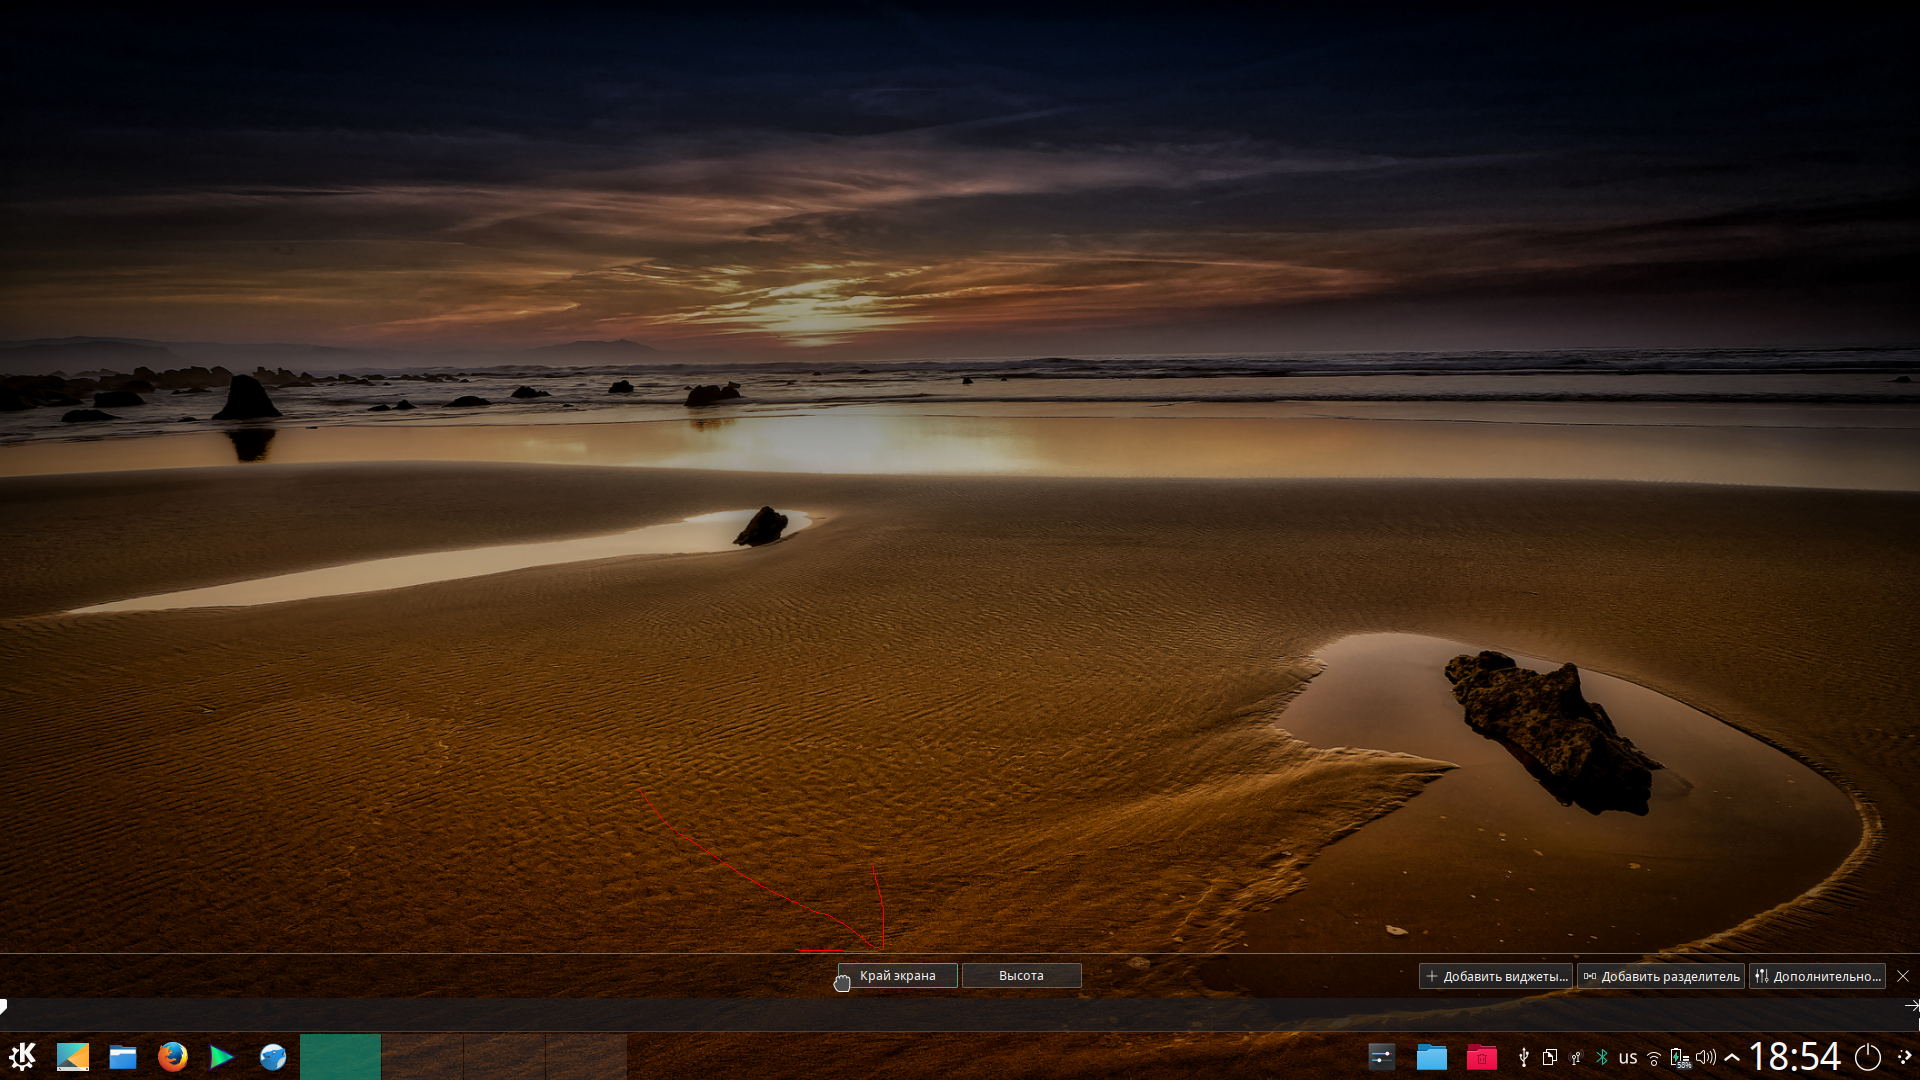Open Dolphin file manager icon
The height and width of the screenshot is (1080, 1920).
point(123,1056)
